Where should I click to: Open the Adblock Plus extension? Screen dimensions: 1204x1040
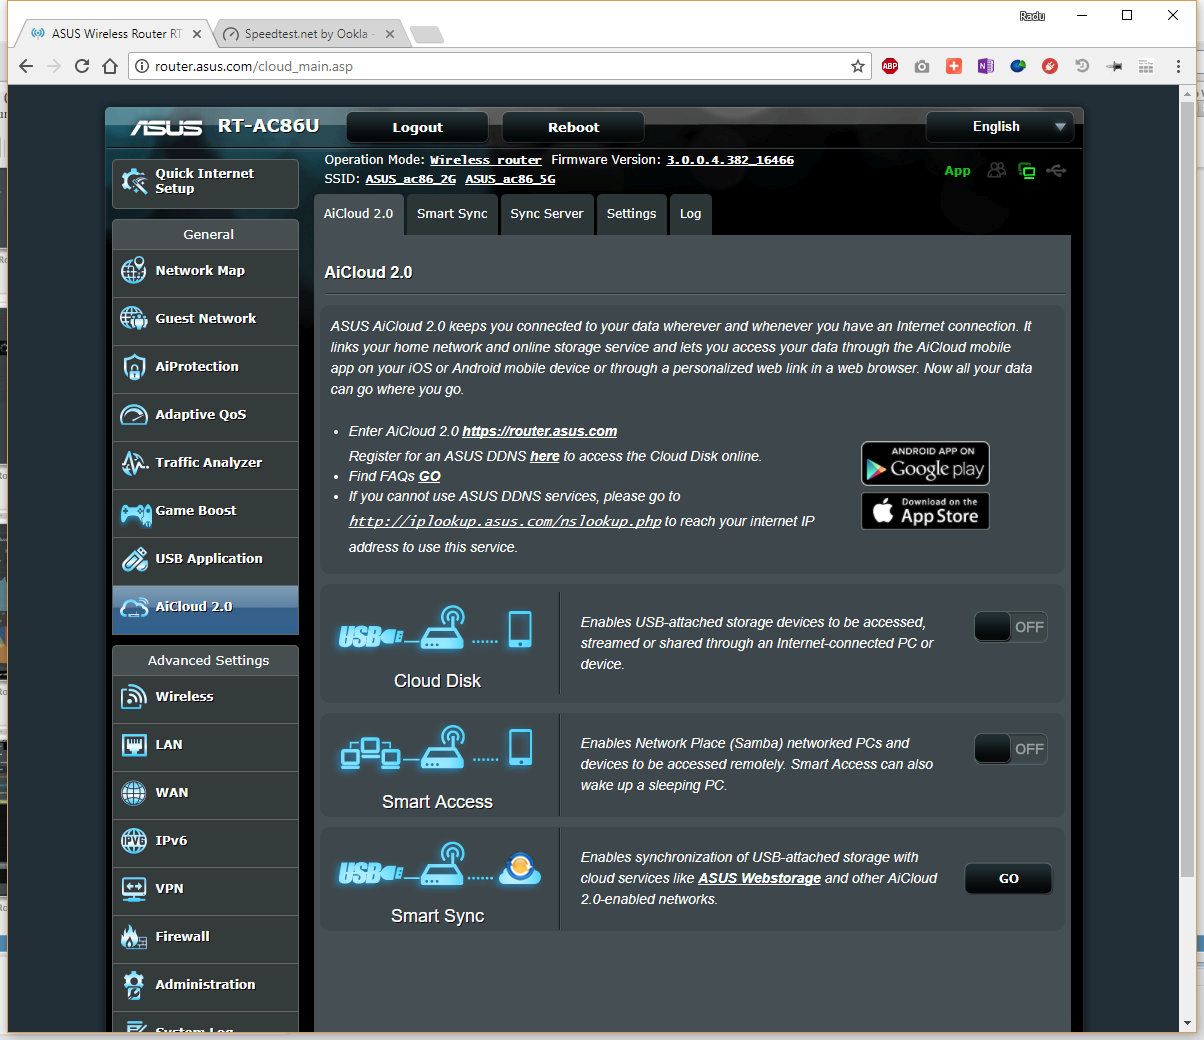(x=890, y=66)
